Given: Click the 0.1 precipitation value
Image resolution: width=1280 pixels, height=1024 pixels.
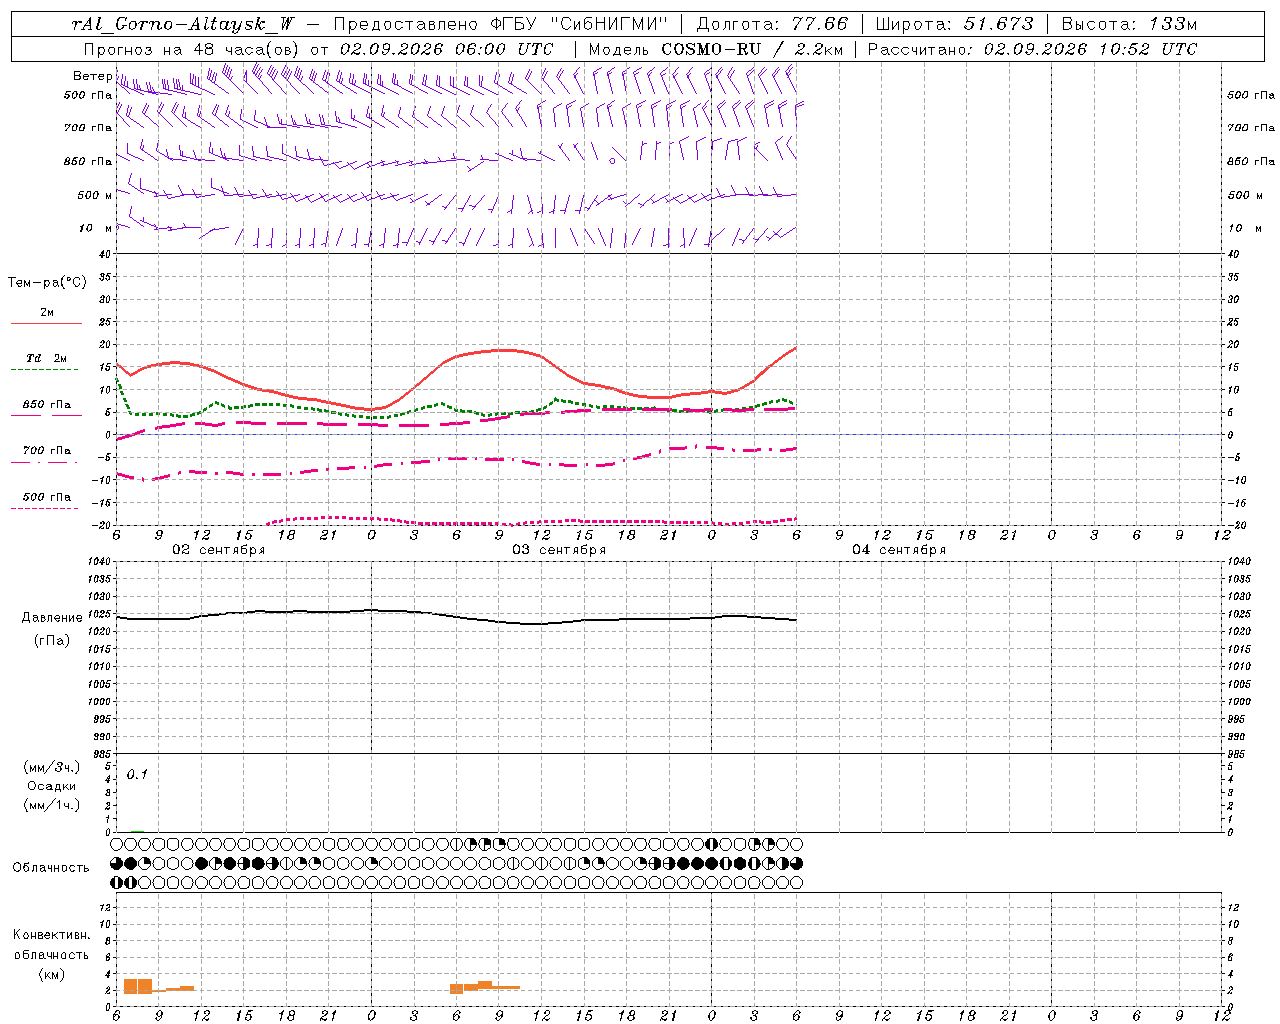Looking at the screenshot, I should 137,774.
